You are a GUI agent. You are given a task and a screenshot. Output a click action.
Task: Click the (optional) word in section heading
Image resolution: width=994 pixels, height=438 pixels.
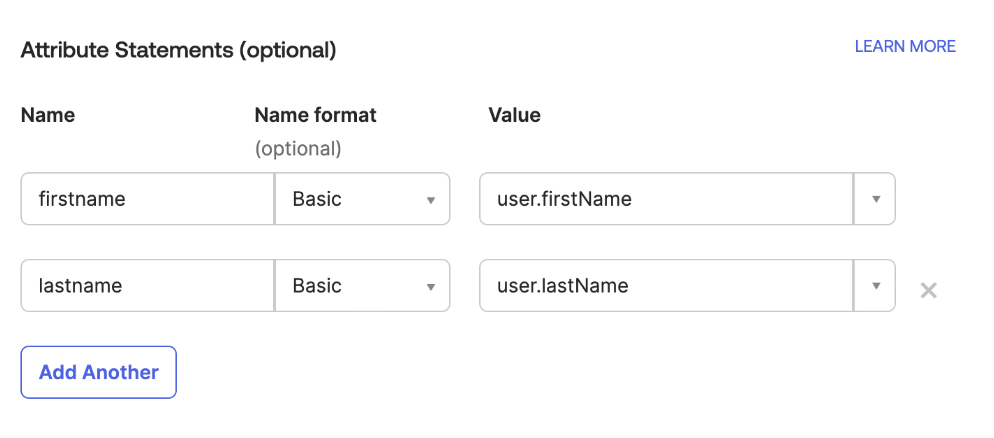287,50
